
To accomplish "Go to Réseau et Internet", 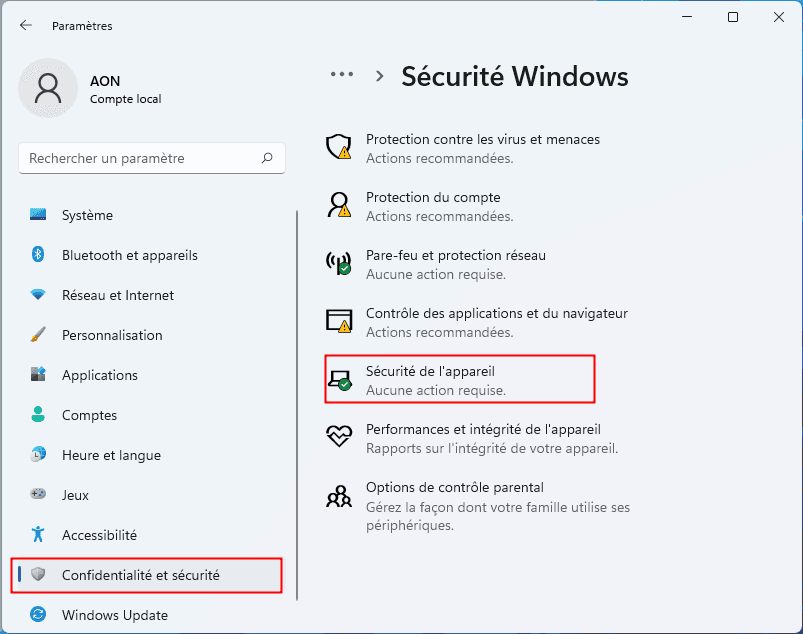I will coord(117,295).
